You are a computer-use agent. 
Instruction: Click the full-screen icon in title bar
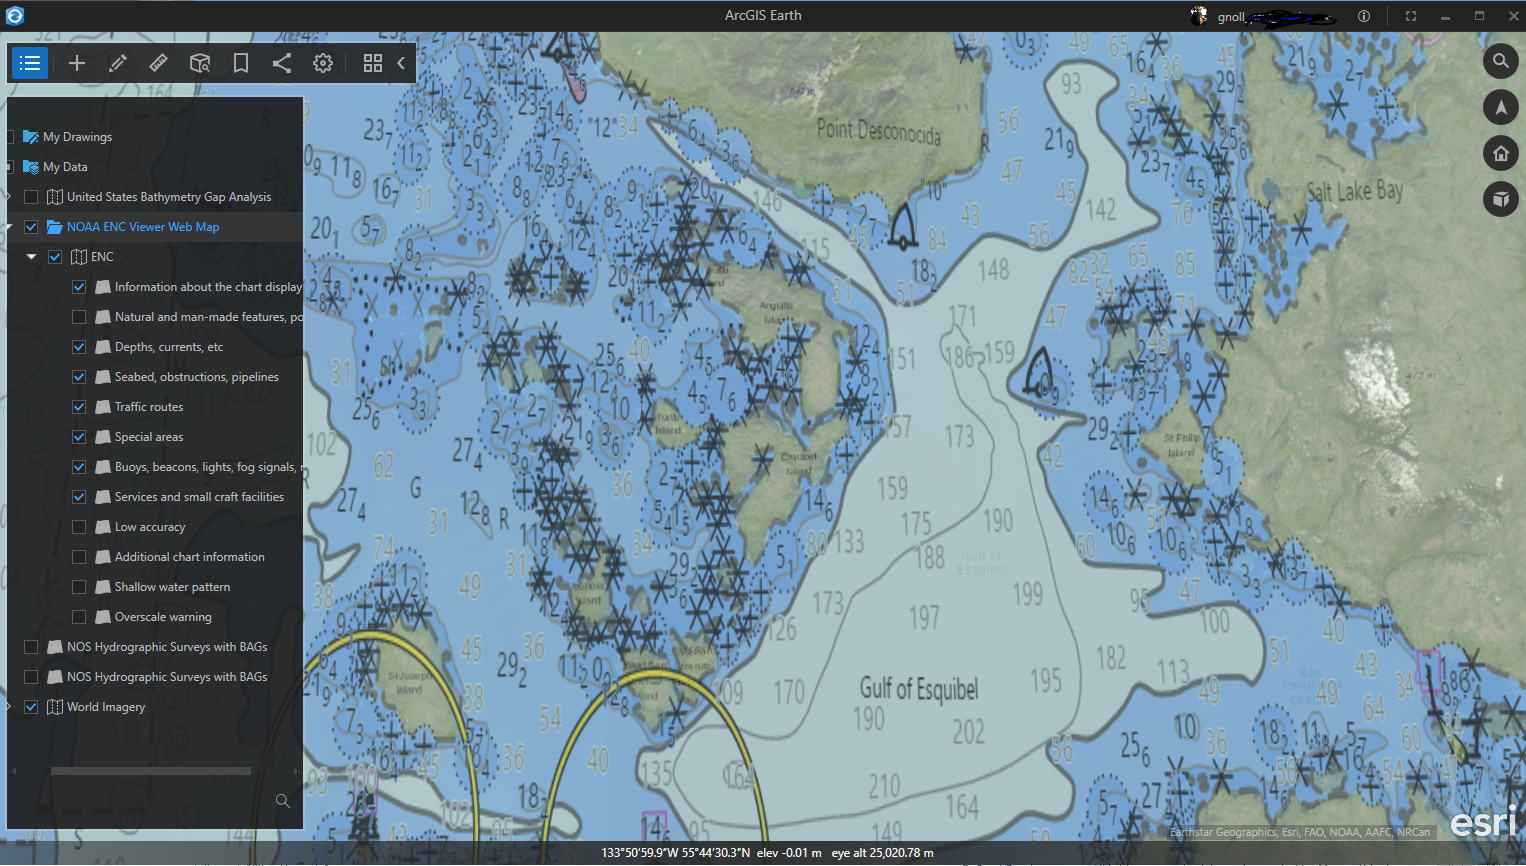pos(1411,16)
